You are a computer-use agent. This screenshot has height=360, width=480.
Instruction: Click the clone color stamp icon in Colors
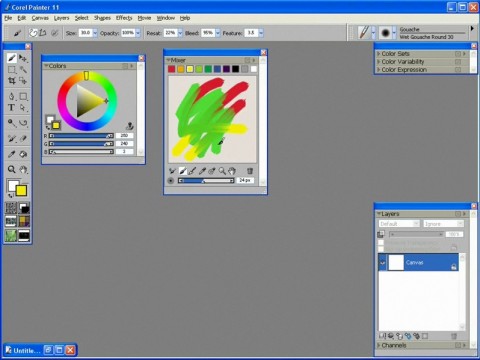130,126
